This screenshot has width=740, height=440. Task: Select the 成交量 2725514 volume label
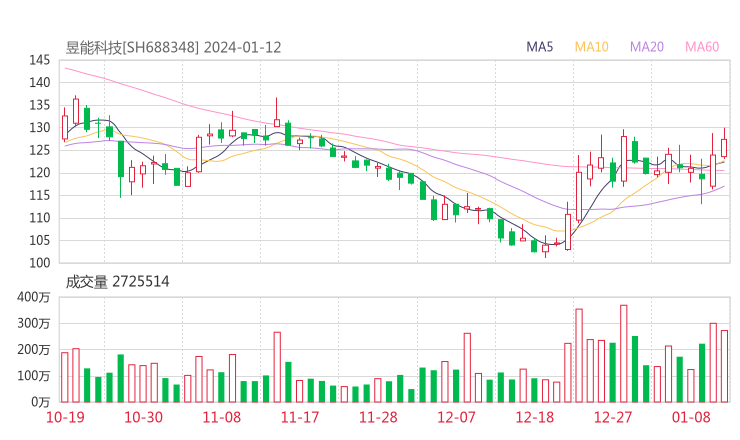(x=118, y=282)
